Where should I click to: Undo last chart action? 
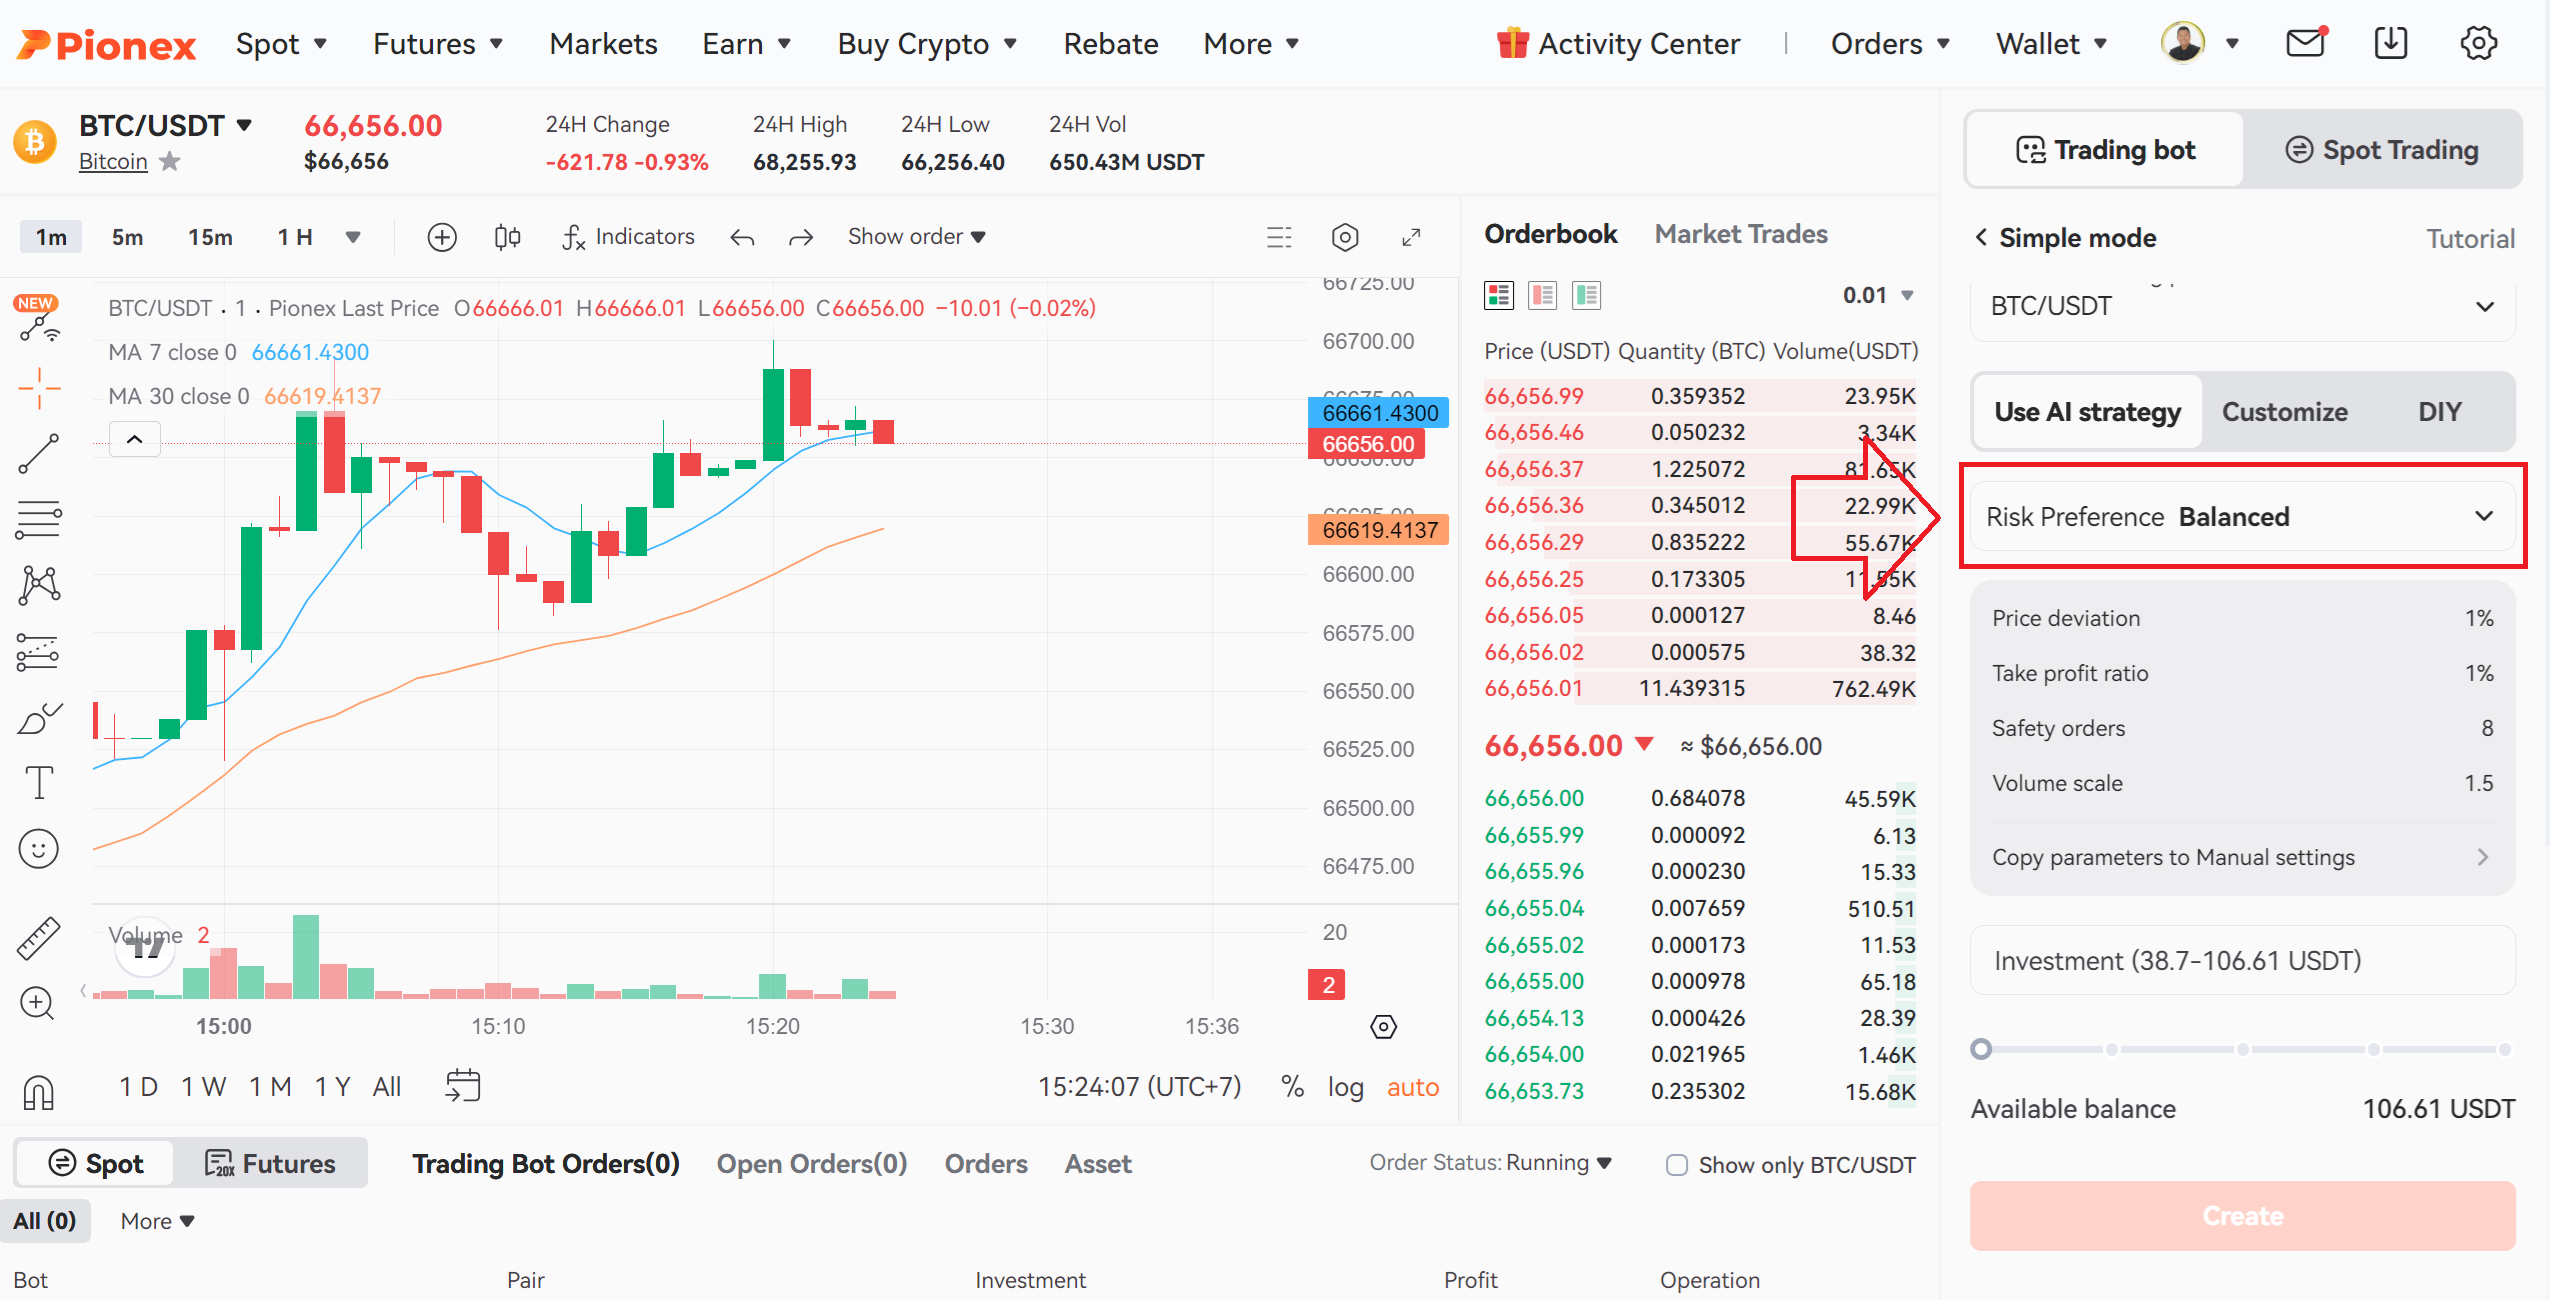(x=742, y=237)
